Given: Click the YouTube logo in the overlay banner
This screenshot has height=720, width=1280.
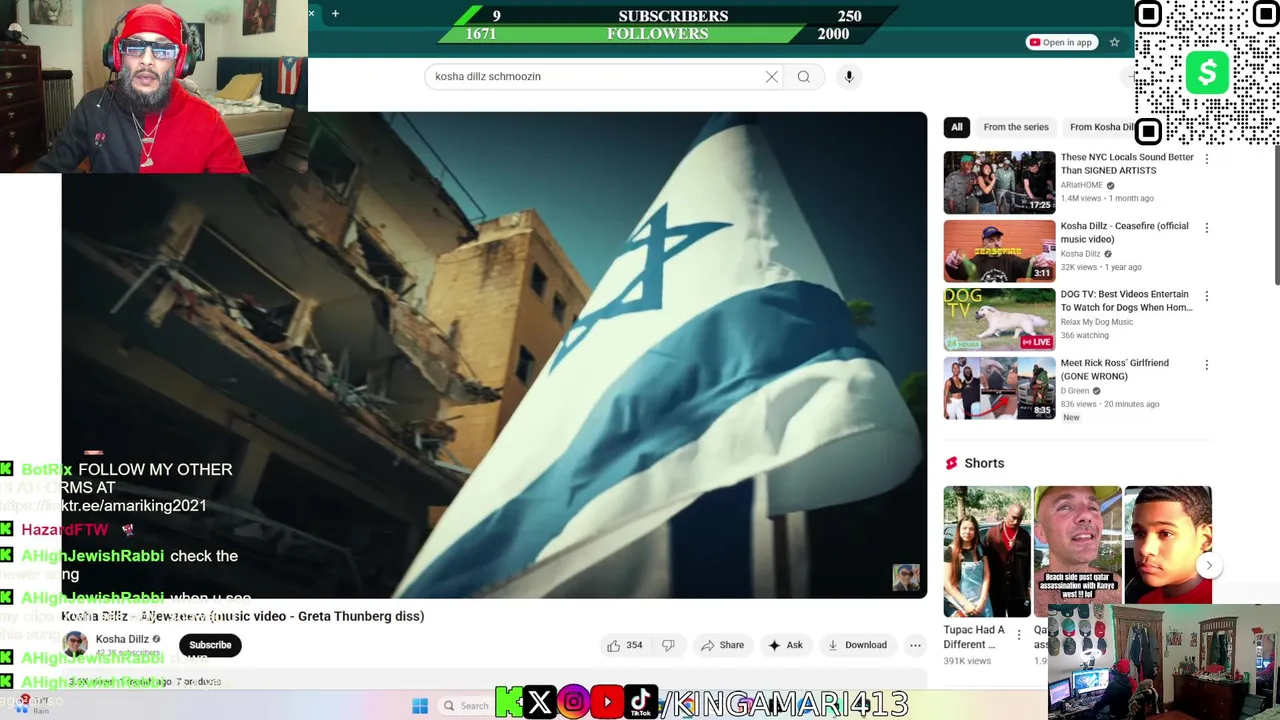Looking at the screenshot, I should pyautogui.click(x=607, y=703).
